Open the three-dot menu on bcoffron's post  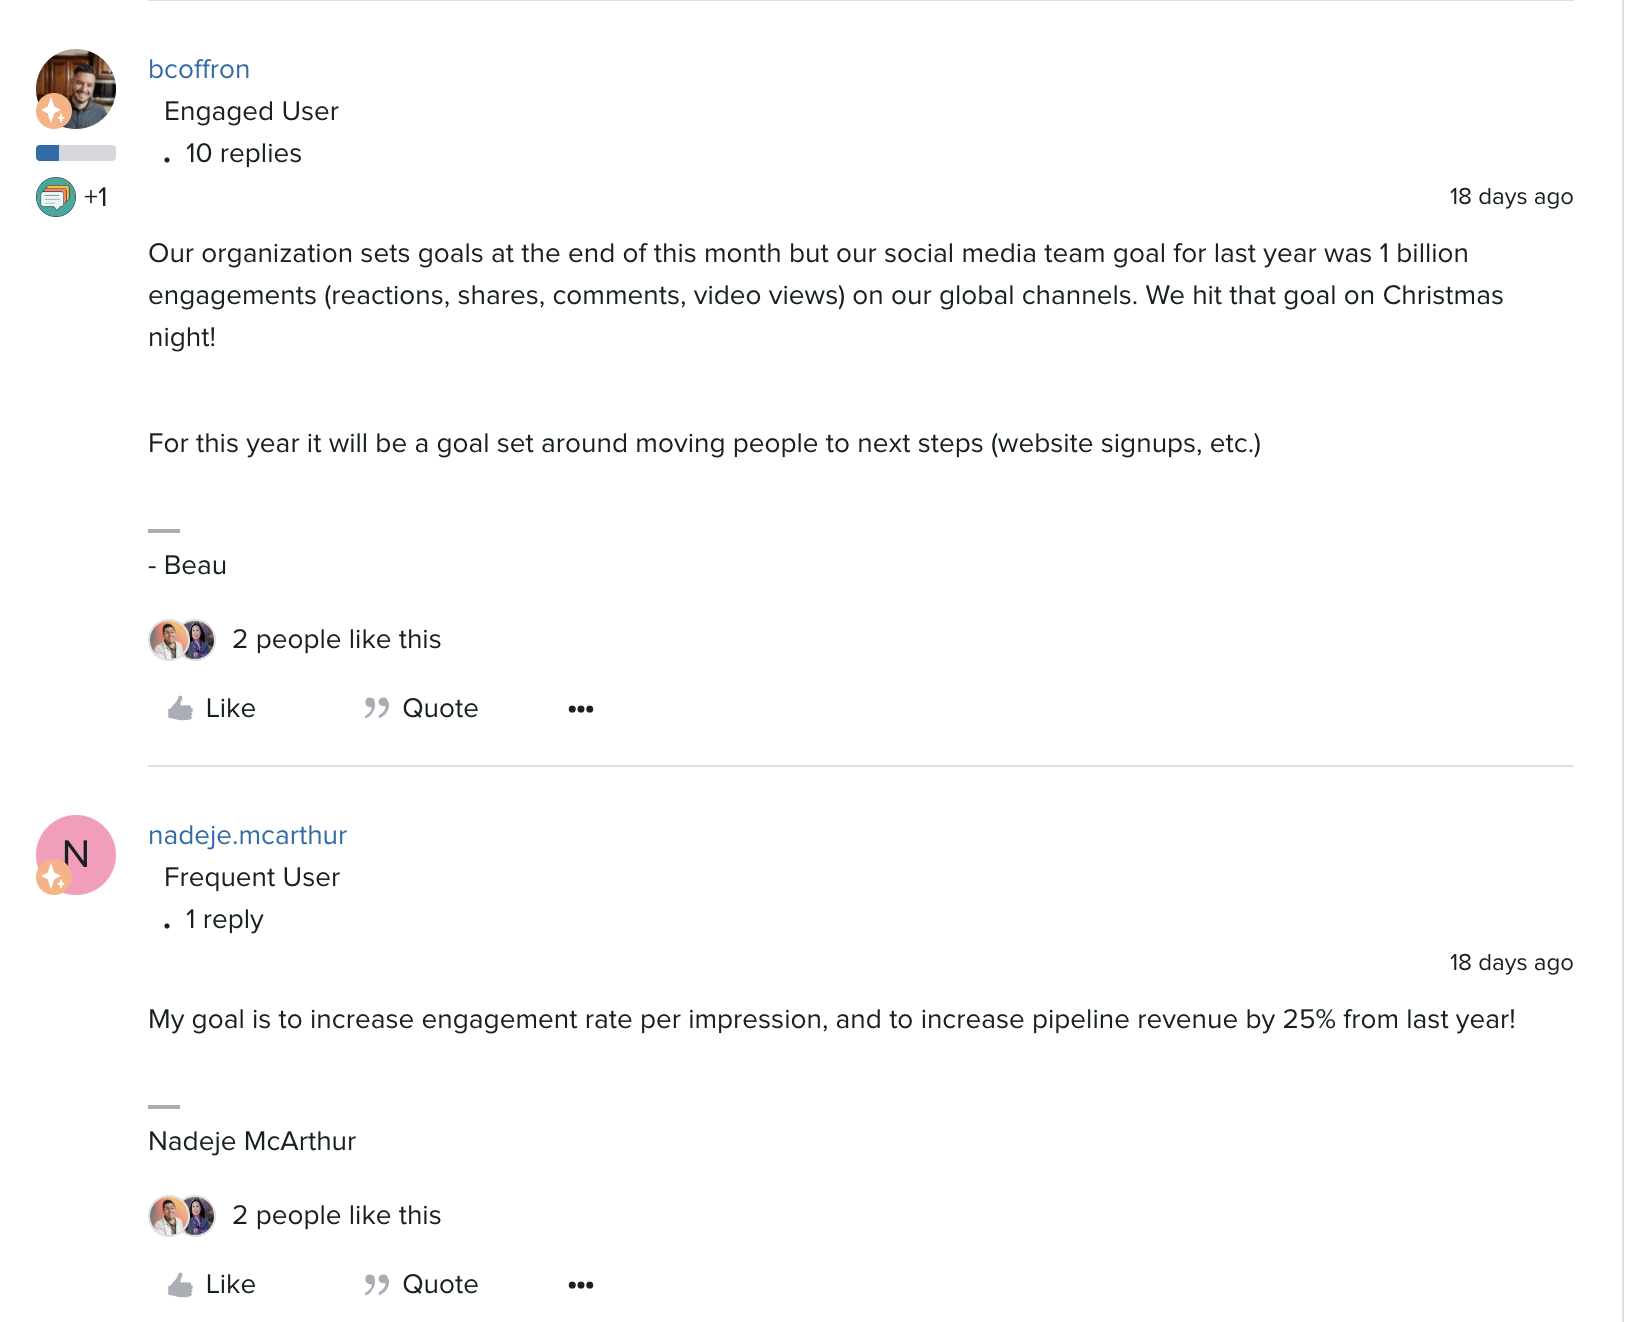[x=581, y=709]
